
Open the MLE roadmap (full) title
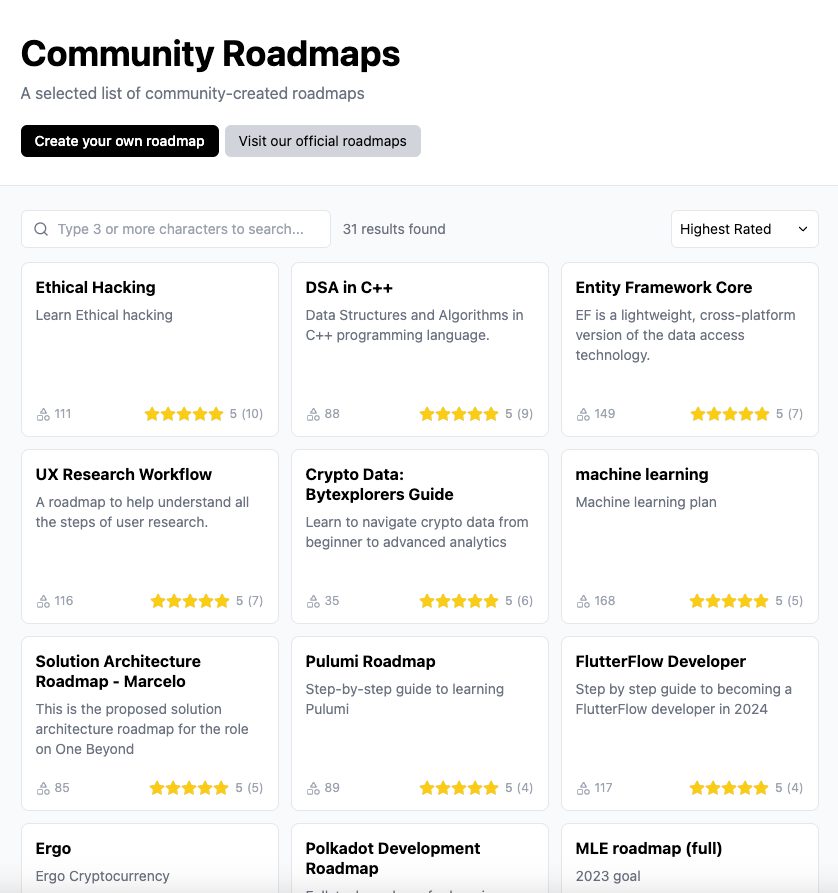click(x=649, y=849)
